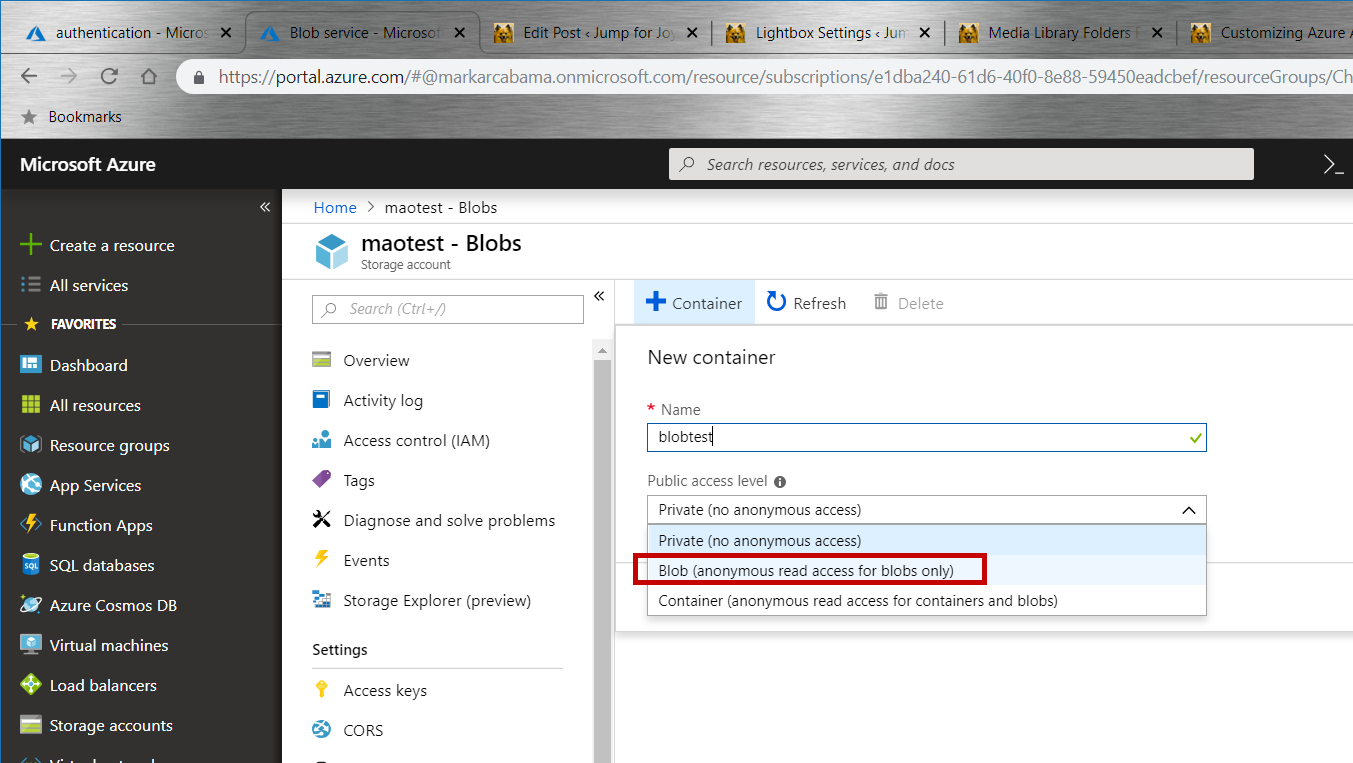
Task: Click the Load balancers diamond icon
Action: 31,685
